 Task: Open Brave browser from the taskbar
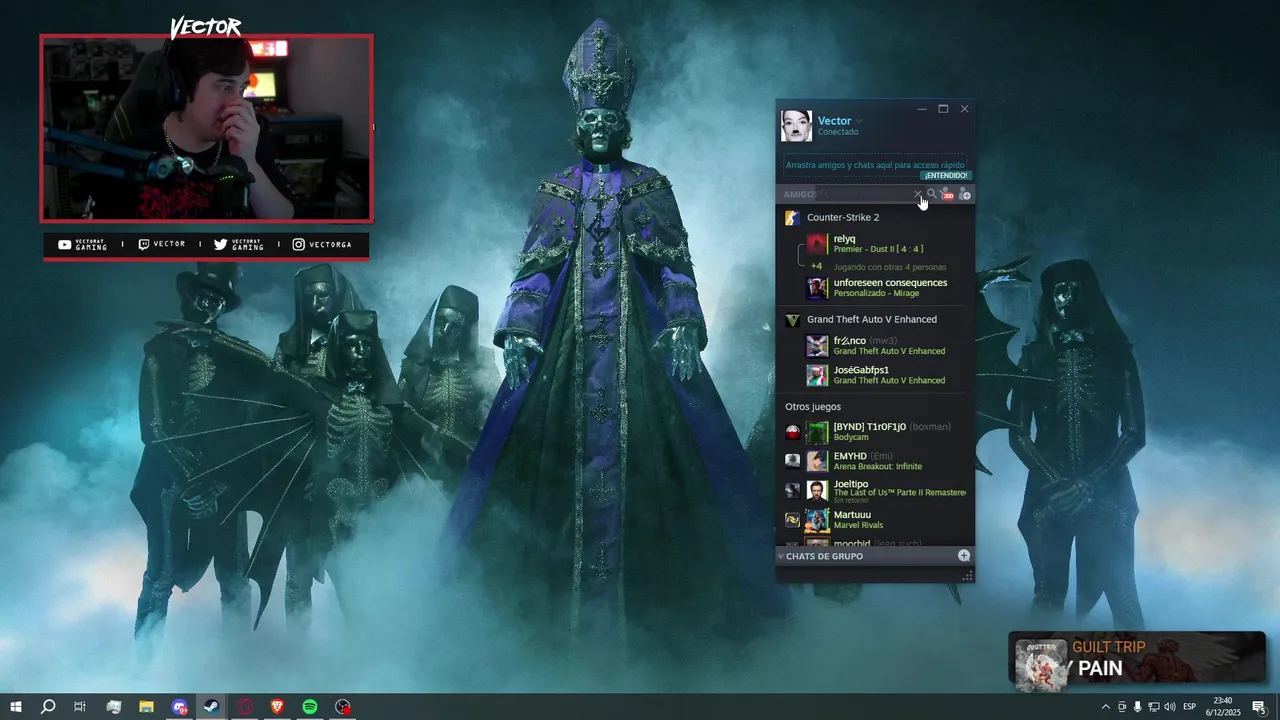click(x=277, y=707)
